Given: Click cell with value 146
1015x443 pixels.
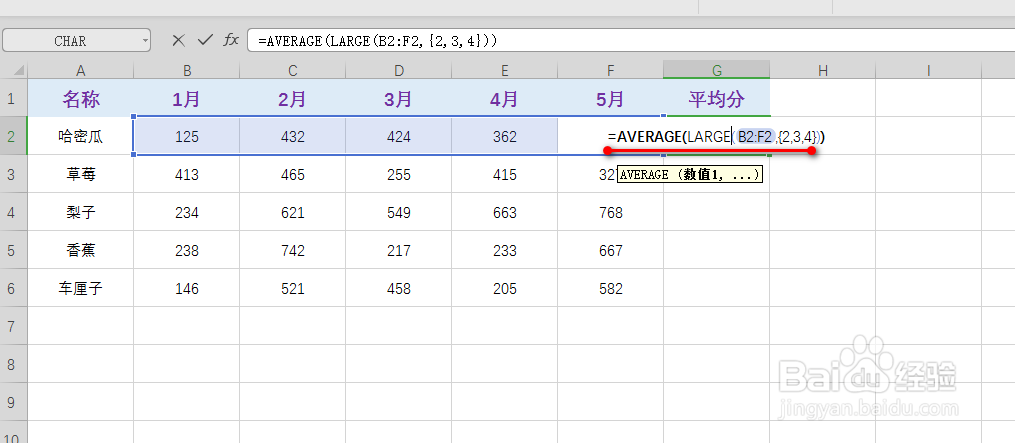Looking at the screenshot, I should (186, 288).
